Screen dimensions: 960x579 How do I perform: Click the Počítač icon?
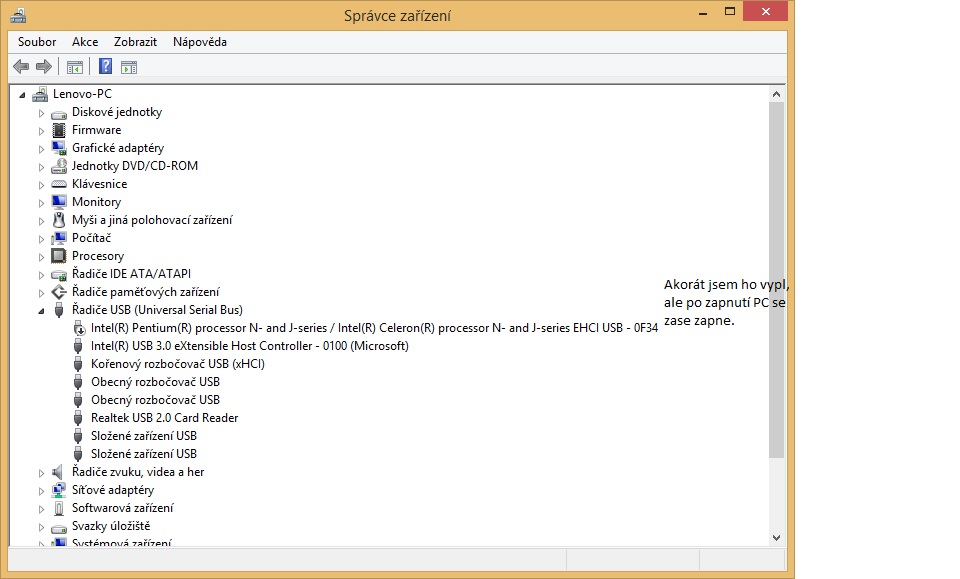59,237
